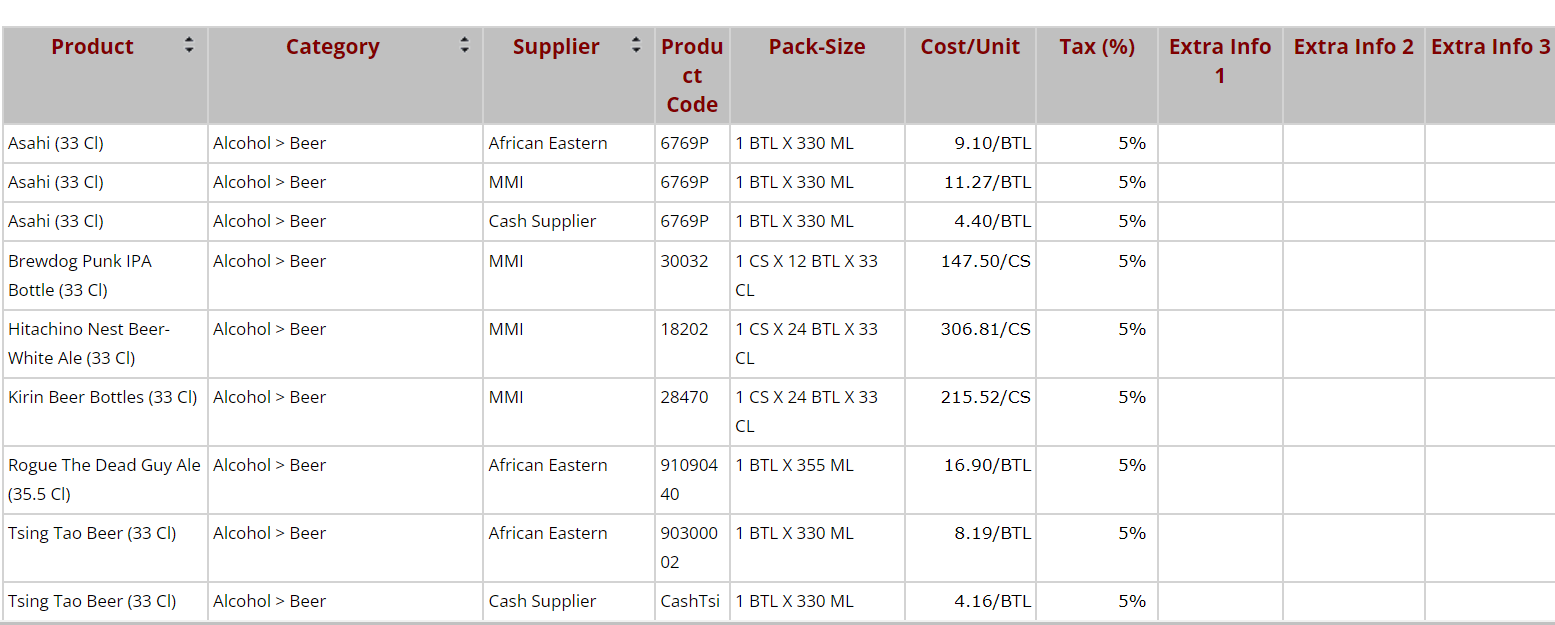This screenshot has width=1555, height=625.
Task: Select the Hitachino Nest Beer-White Ale product cell
Action: tap(89, 343)
